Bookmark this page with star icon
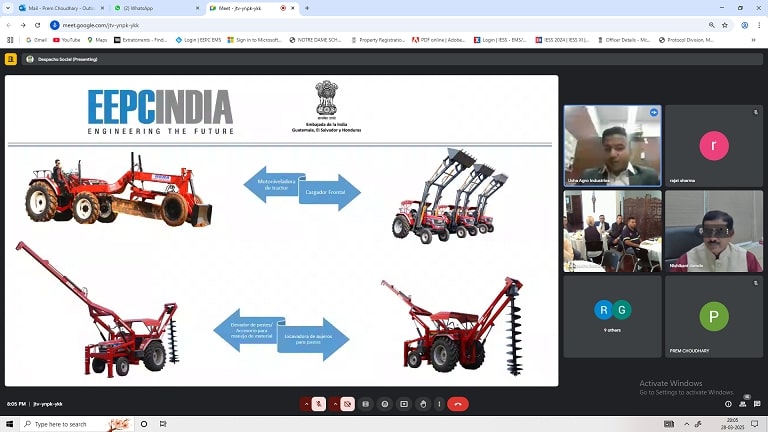 (725, 25)
